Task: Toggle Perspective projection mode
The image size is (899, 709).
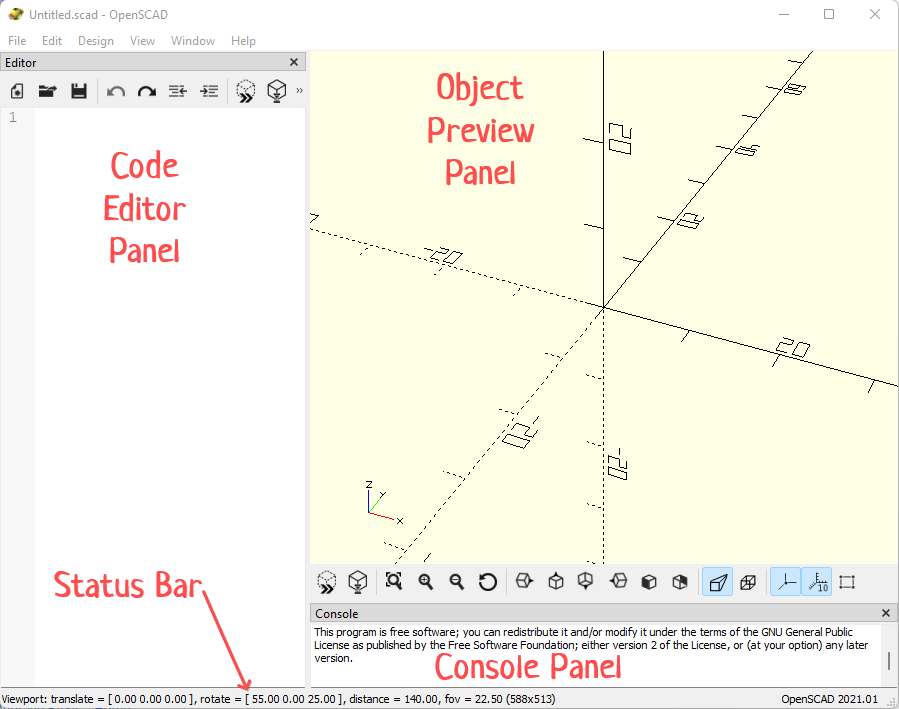Action: point(718,582)
